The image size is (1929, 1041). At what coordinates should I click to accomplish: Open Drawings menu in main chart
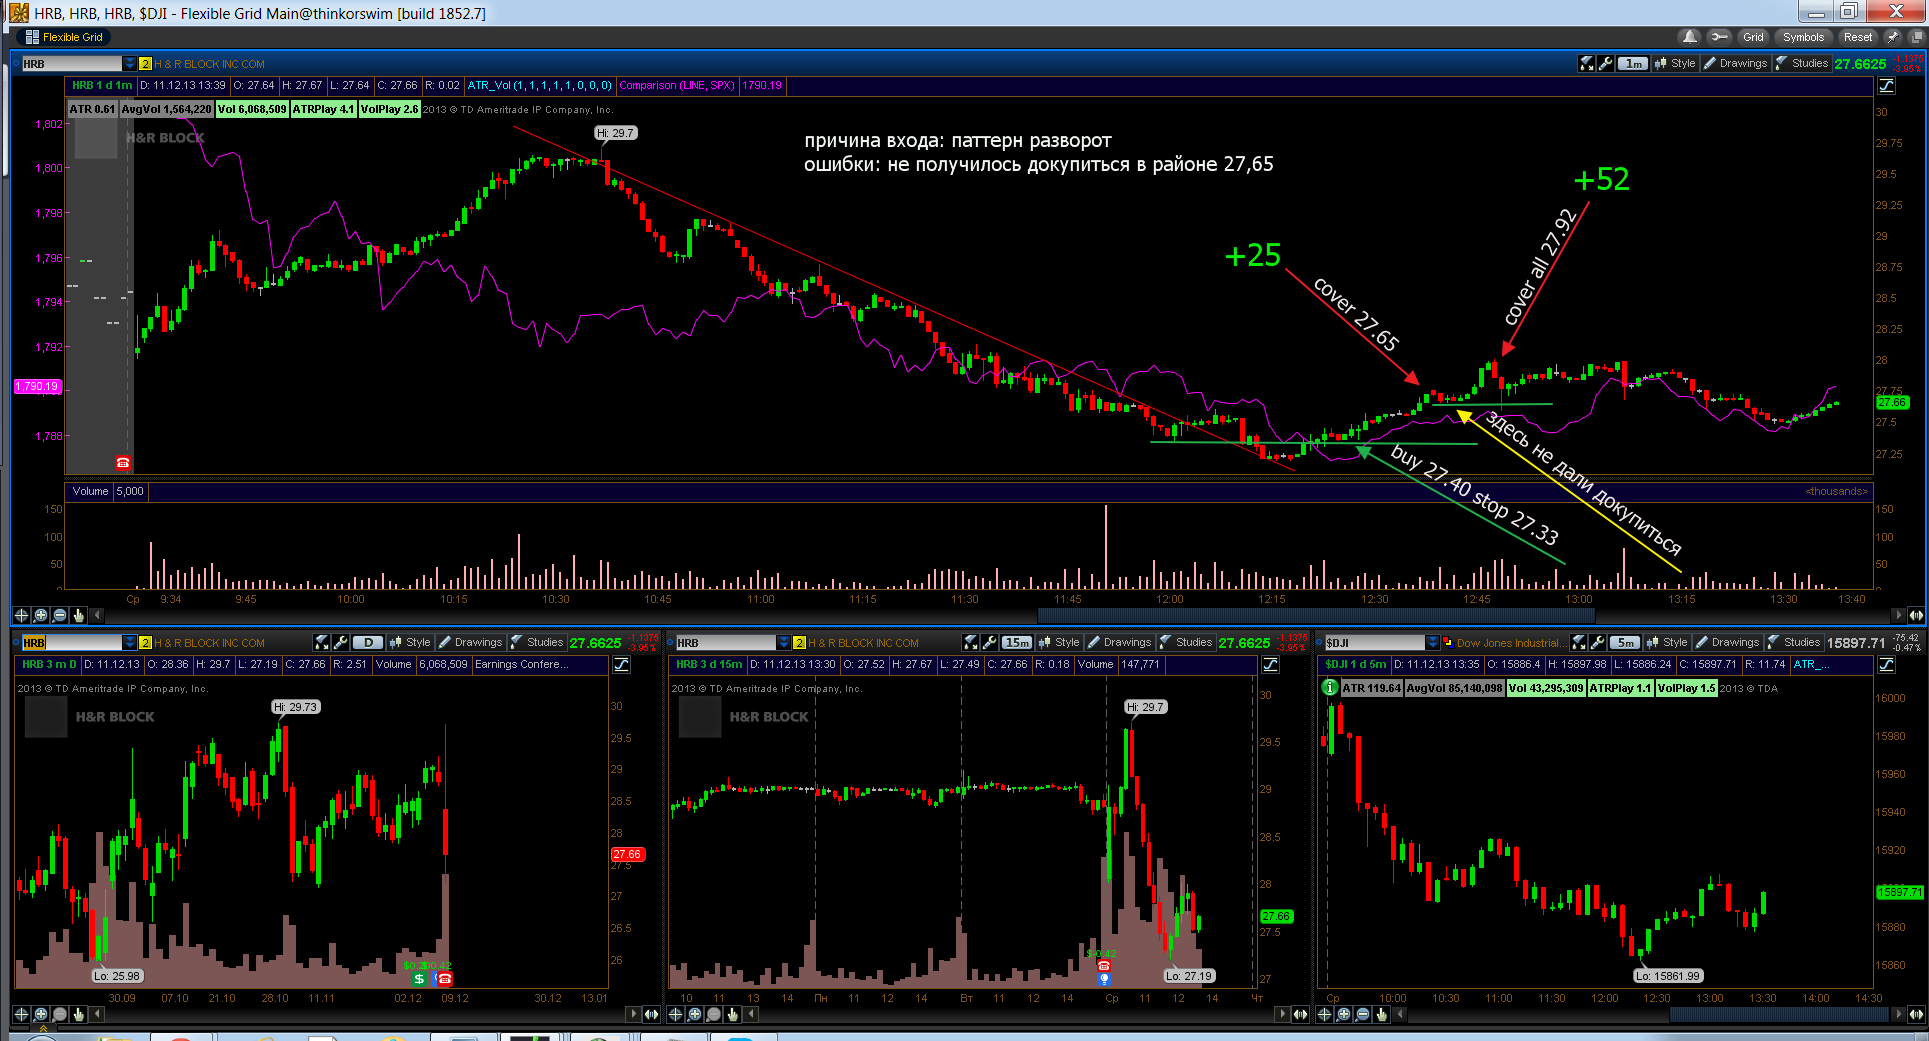(1736, 63)
